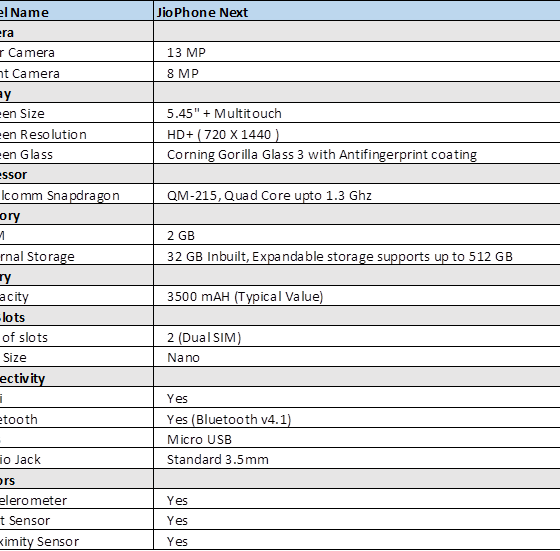Select the 'JioPhone Next' header cell
Viewport: 560px width, 551px height.
[x=202, y=12]
